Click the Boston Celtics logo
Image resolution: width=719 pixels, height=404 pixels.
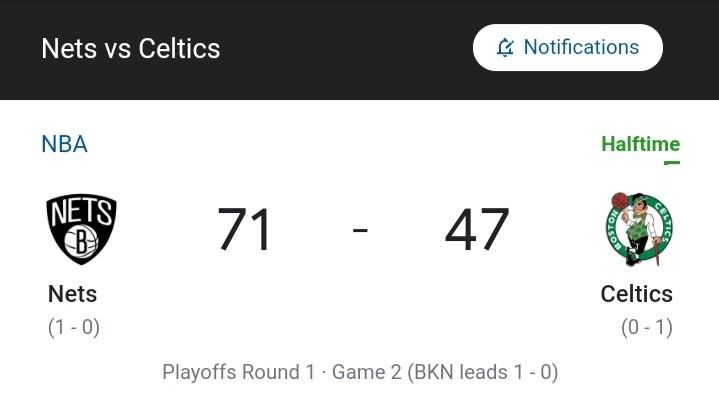(639, 229)
